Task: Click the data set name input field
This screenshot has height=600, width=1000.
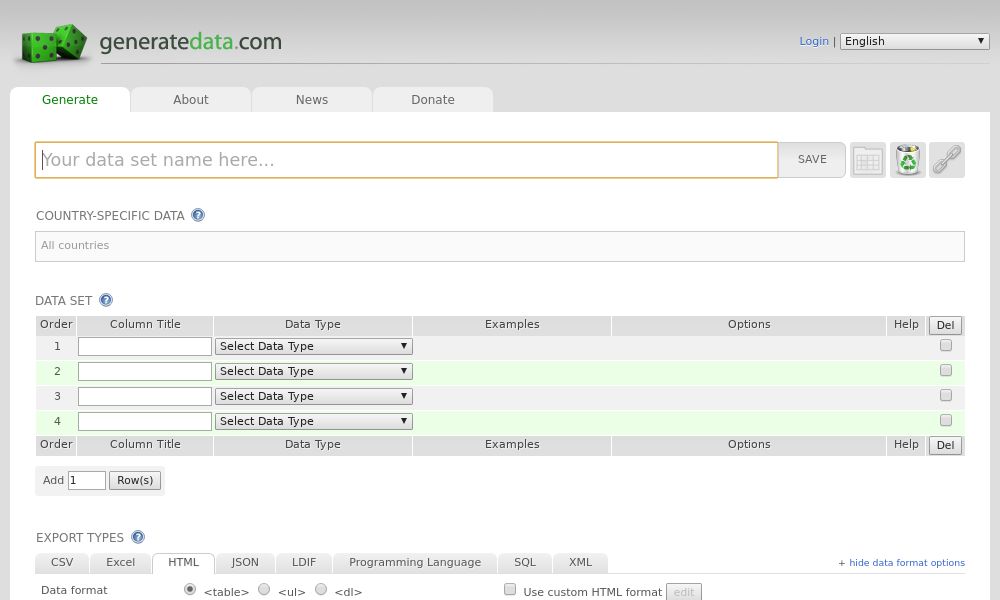Action: pos(406,159)
